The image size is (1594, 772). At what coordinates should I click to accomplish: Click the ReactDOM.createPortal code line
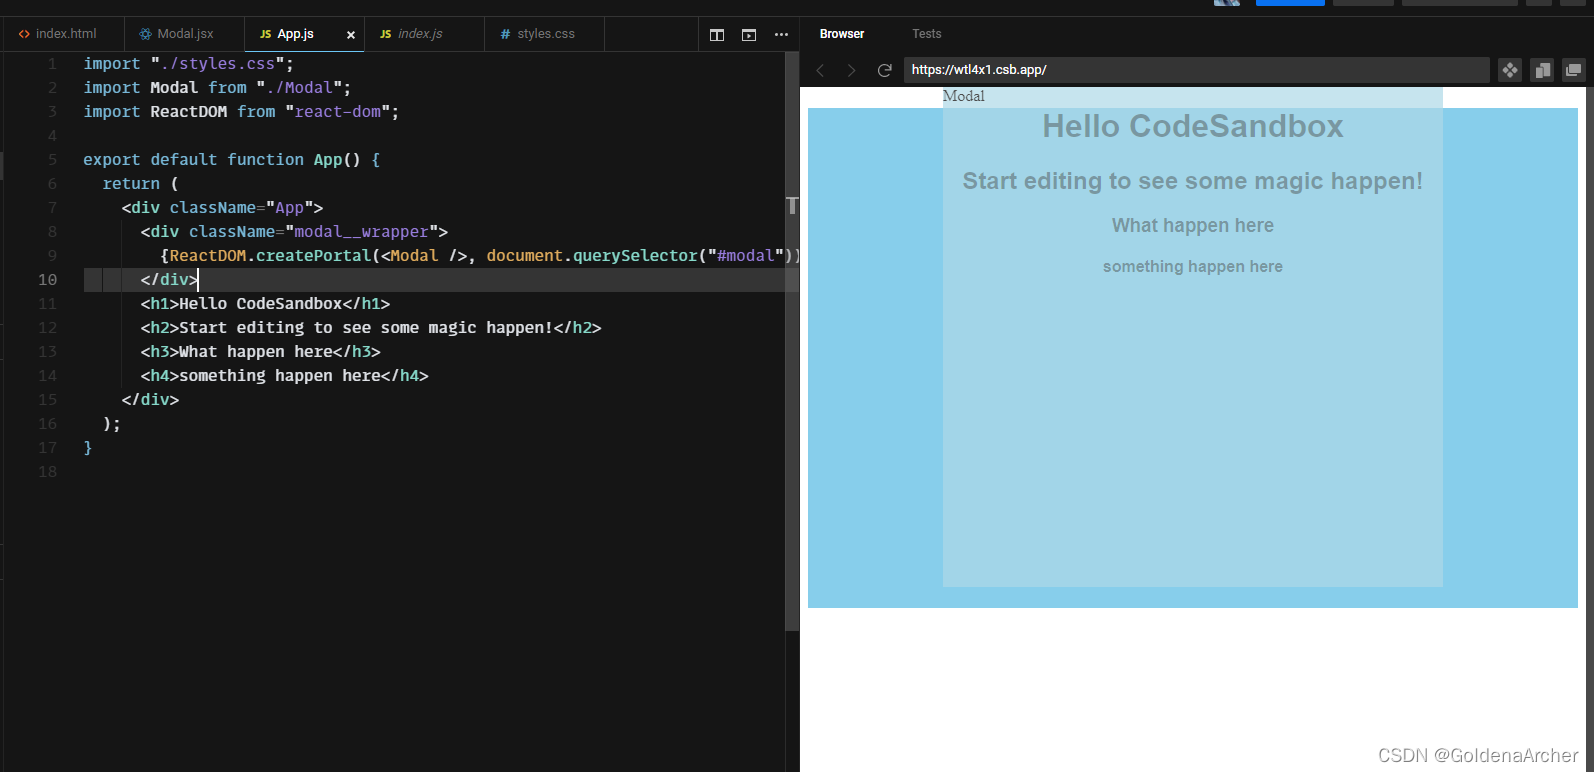[x=479, y=256]
